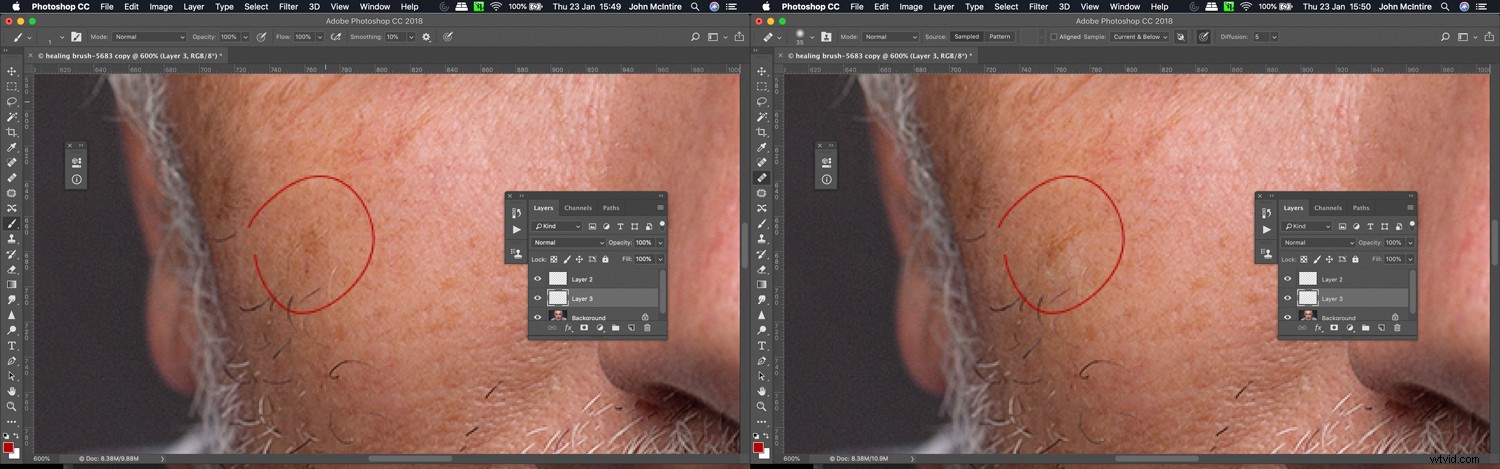Create new group folder in right Layers panel
Image resolution: width=1500 pixels, height=469 pixels.
(1365, 327)
